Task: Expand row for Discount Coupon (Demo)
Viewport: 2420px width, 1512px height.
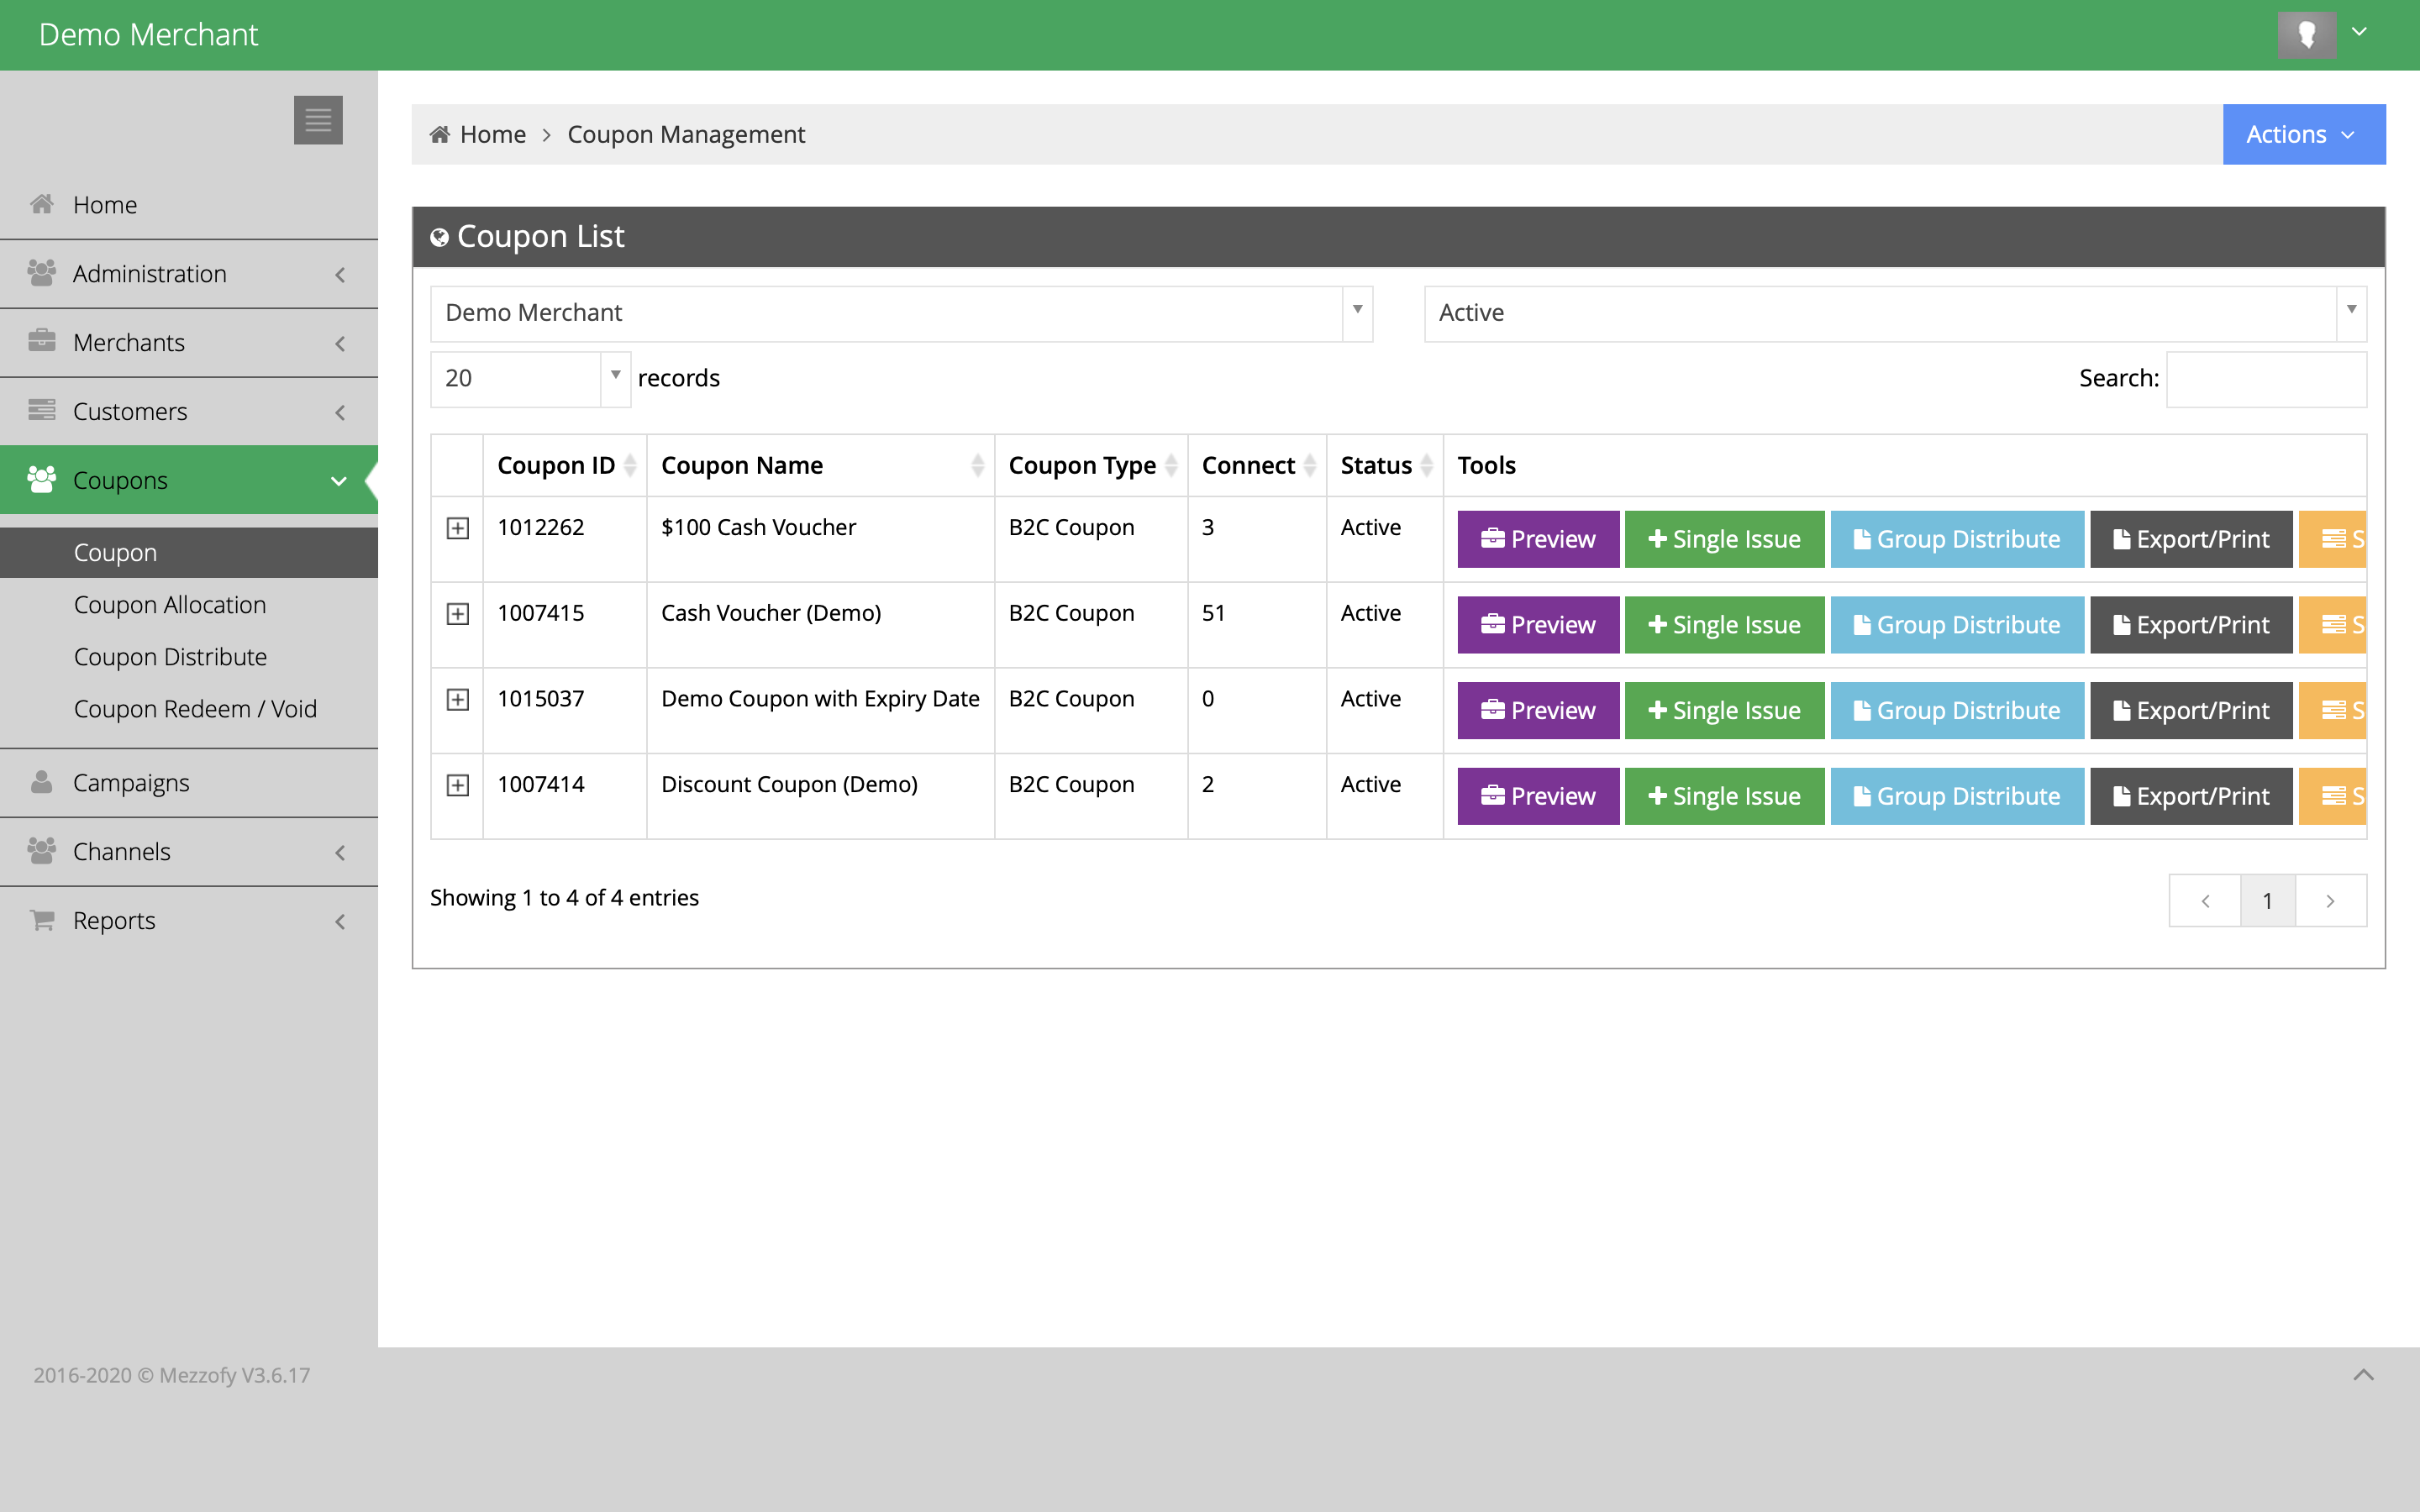Action: click(x=457, y=785)
